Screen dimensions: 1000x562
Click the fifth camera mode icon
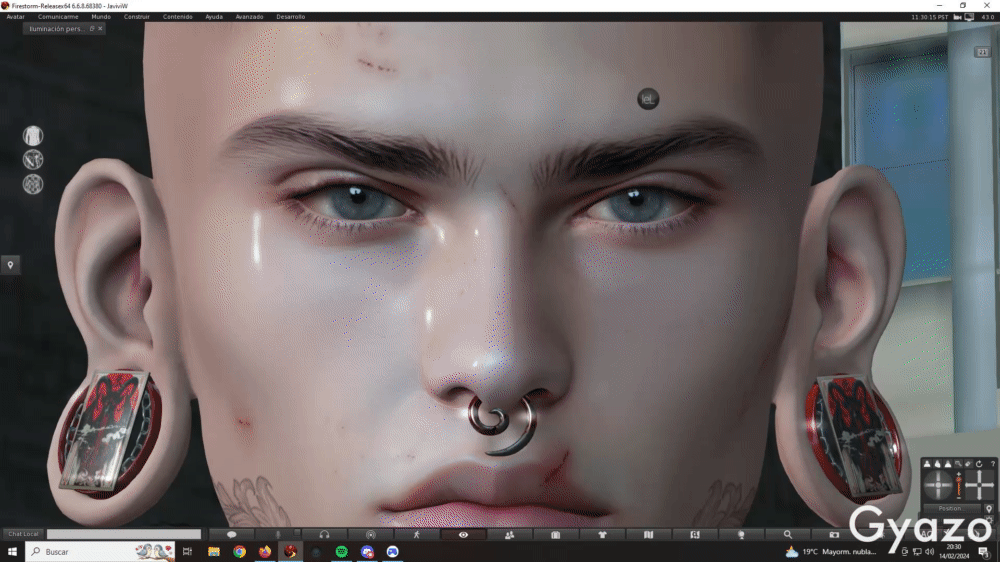pos(968,464)
